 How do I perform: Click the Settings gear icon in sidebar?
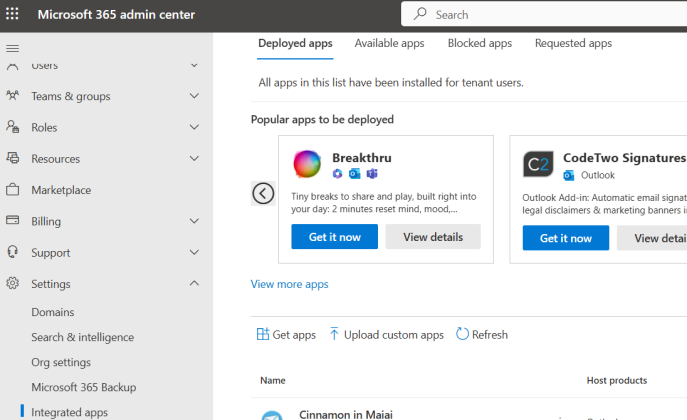coord(13,283)
